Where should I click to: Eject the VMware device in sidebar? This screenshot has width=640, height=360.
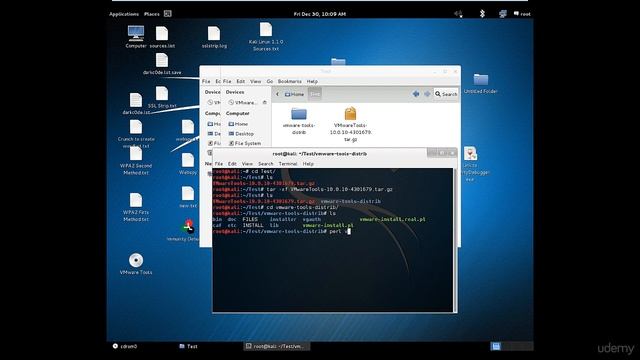(x=264, y=102)
